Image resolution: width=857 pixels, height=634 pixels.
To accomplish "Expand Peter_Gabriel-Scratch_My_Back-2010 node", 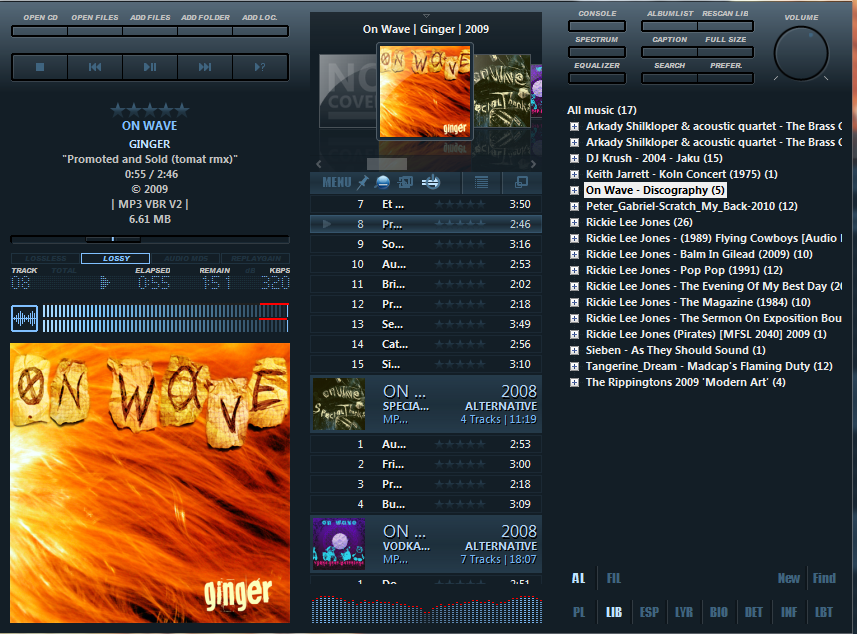I will click(574, 207).
